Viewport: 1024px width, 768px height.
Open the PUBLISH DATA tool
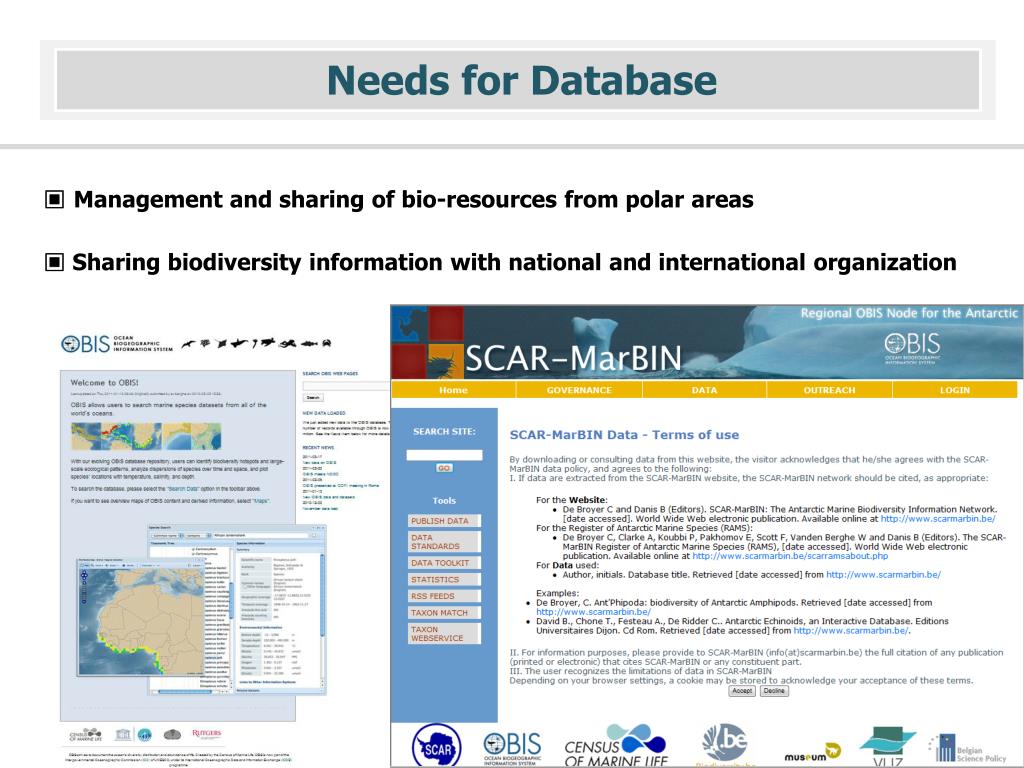click(x=444, y=520)
